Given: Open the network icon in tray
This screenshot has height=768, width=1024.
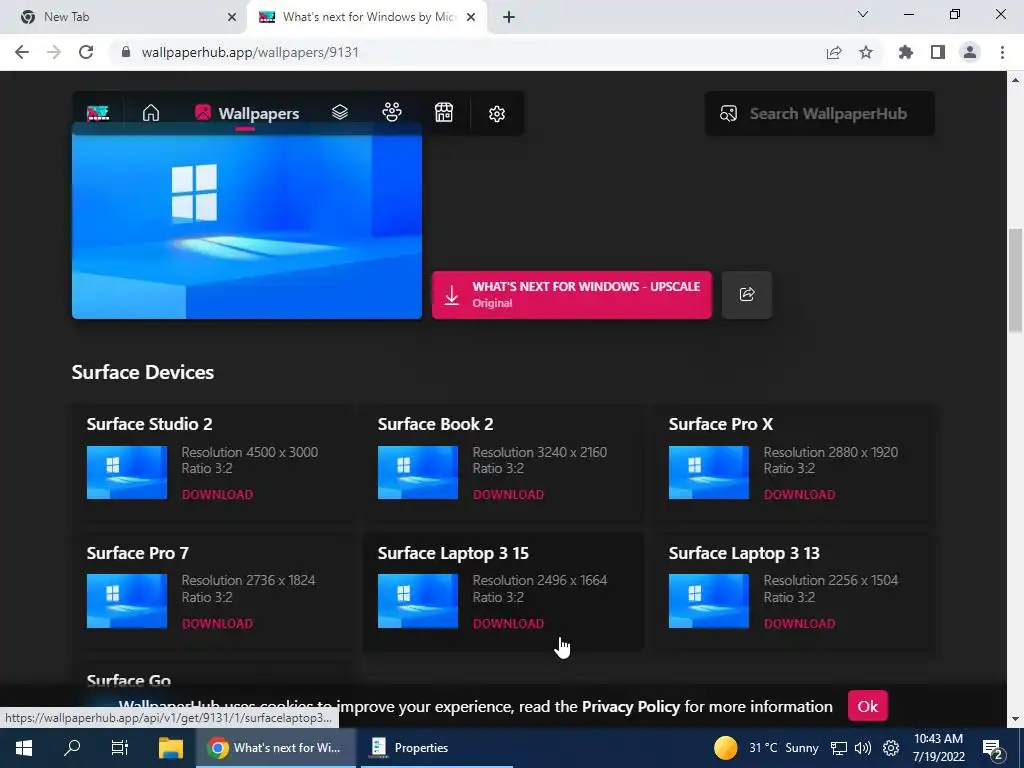Looking at the screenshot, I should click(x=839, y=748).
